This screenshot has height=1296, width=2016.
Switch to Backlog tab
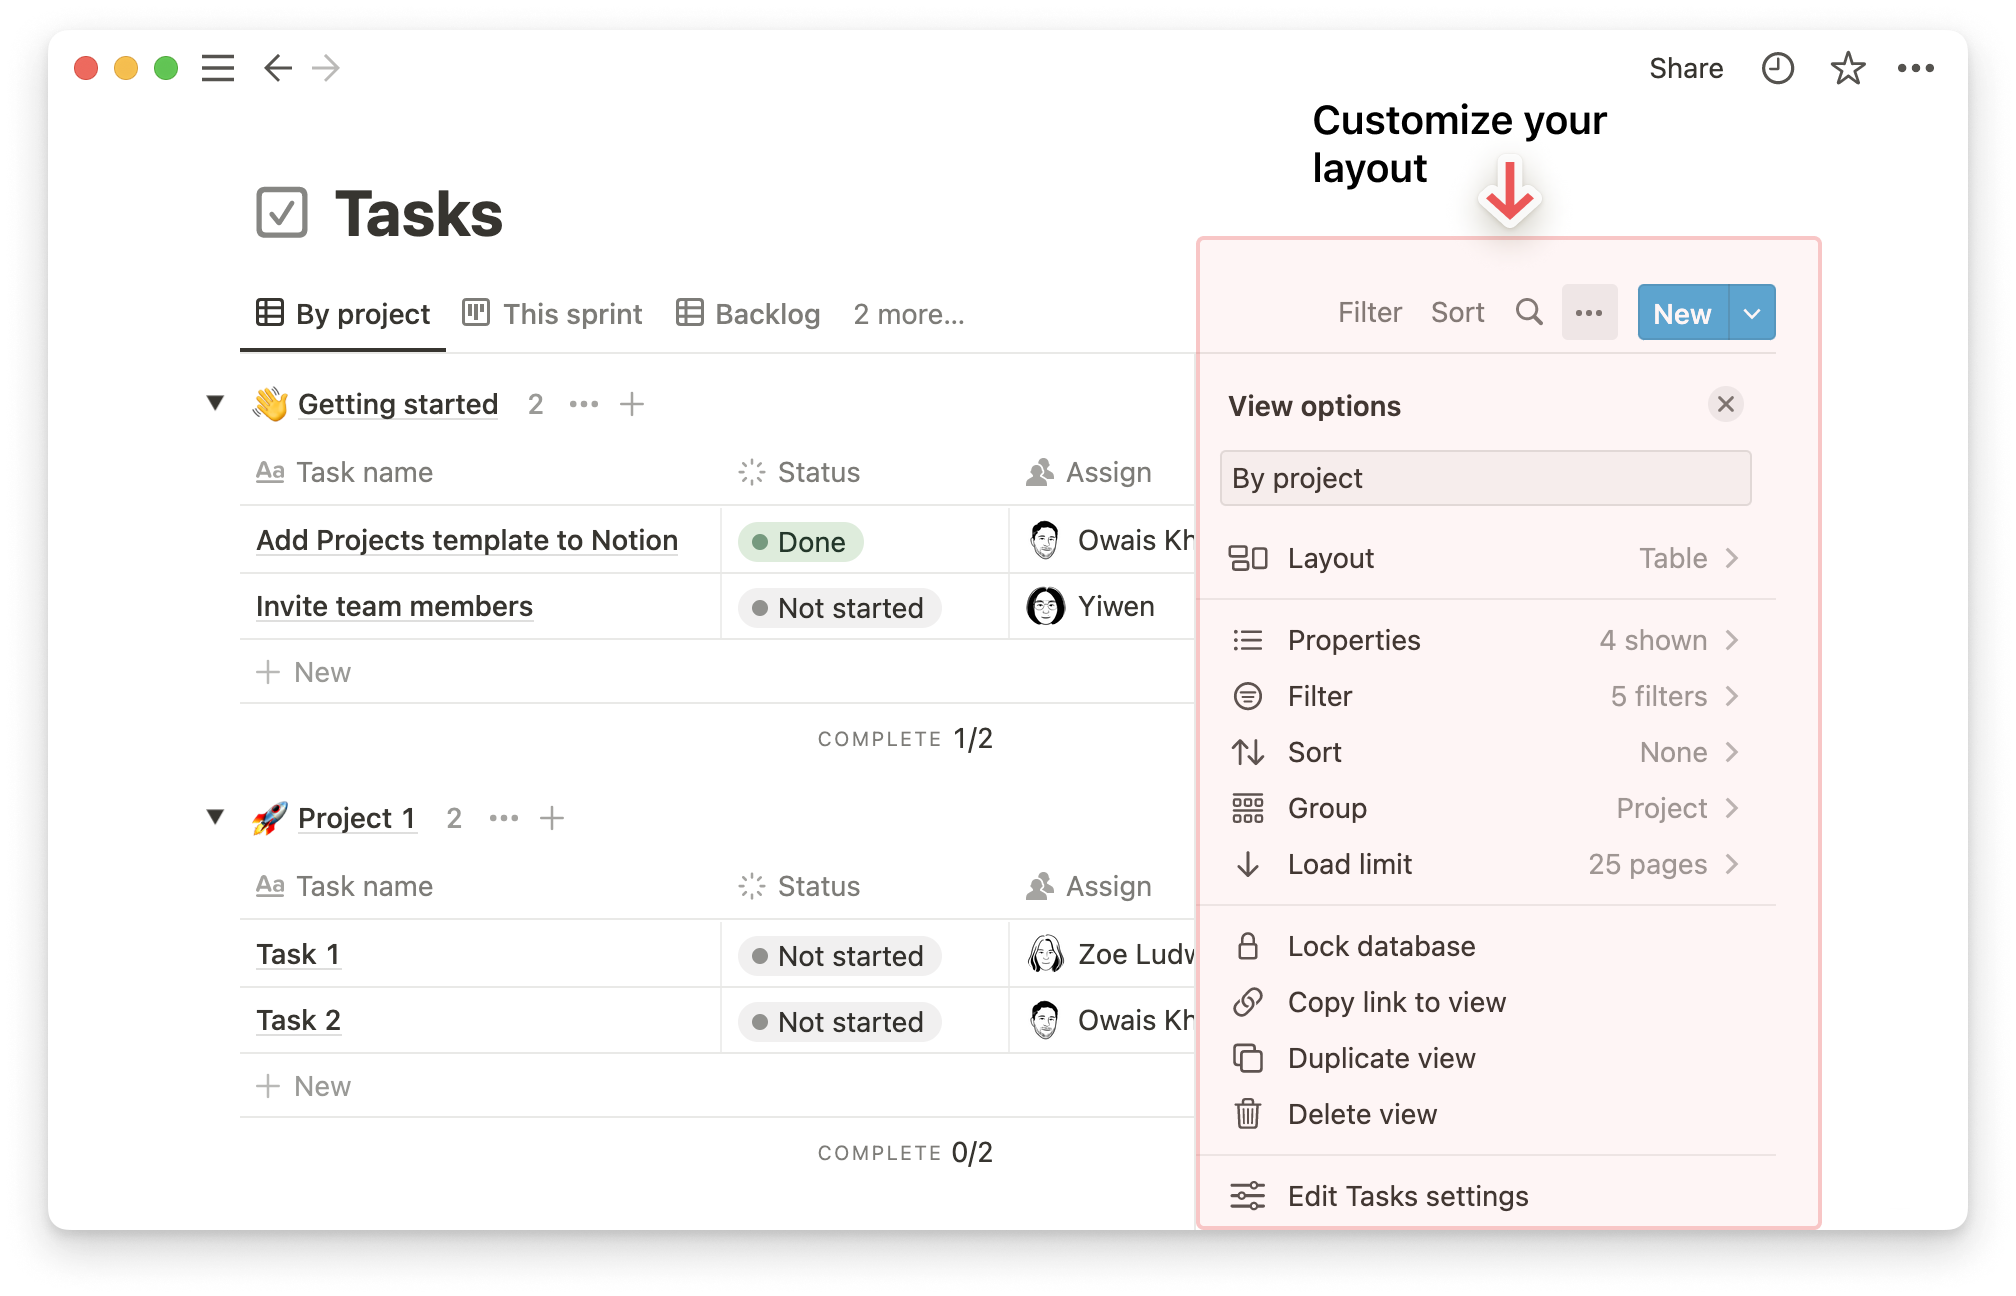point(748,314)
